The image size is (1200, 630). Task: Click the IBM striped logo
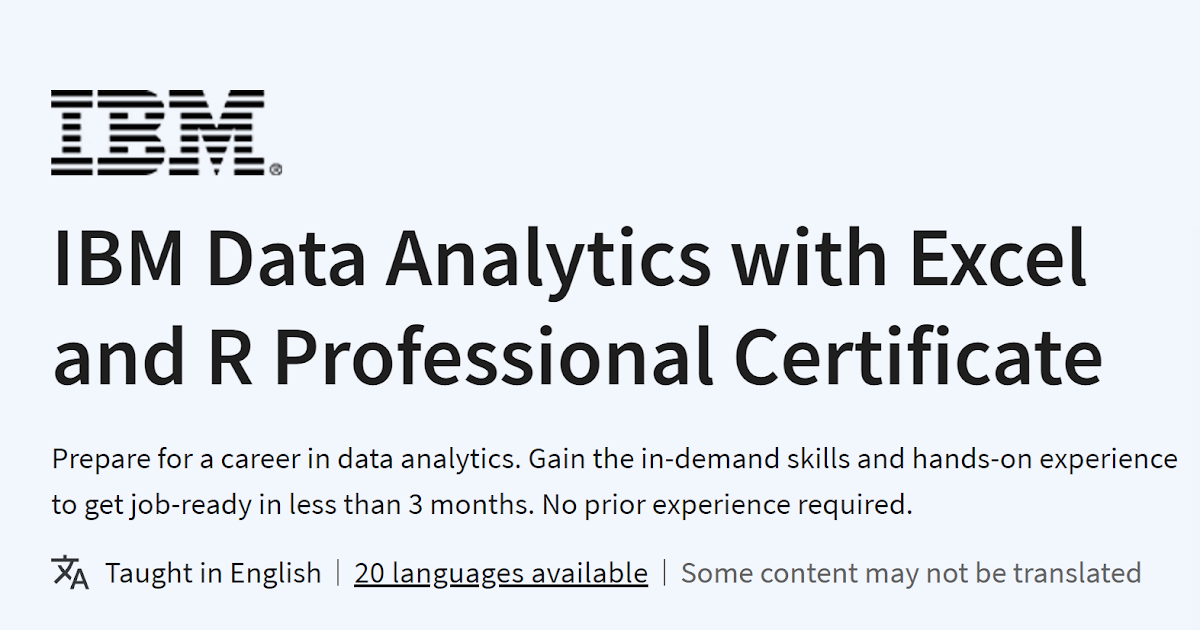[158, 132]
